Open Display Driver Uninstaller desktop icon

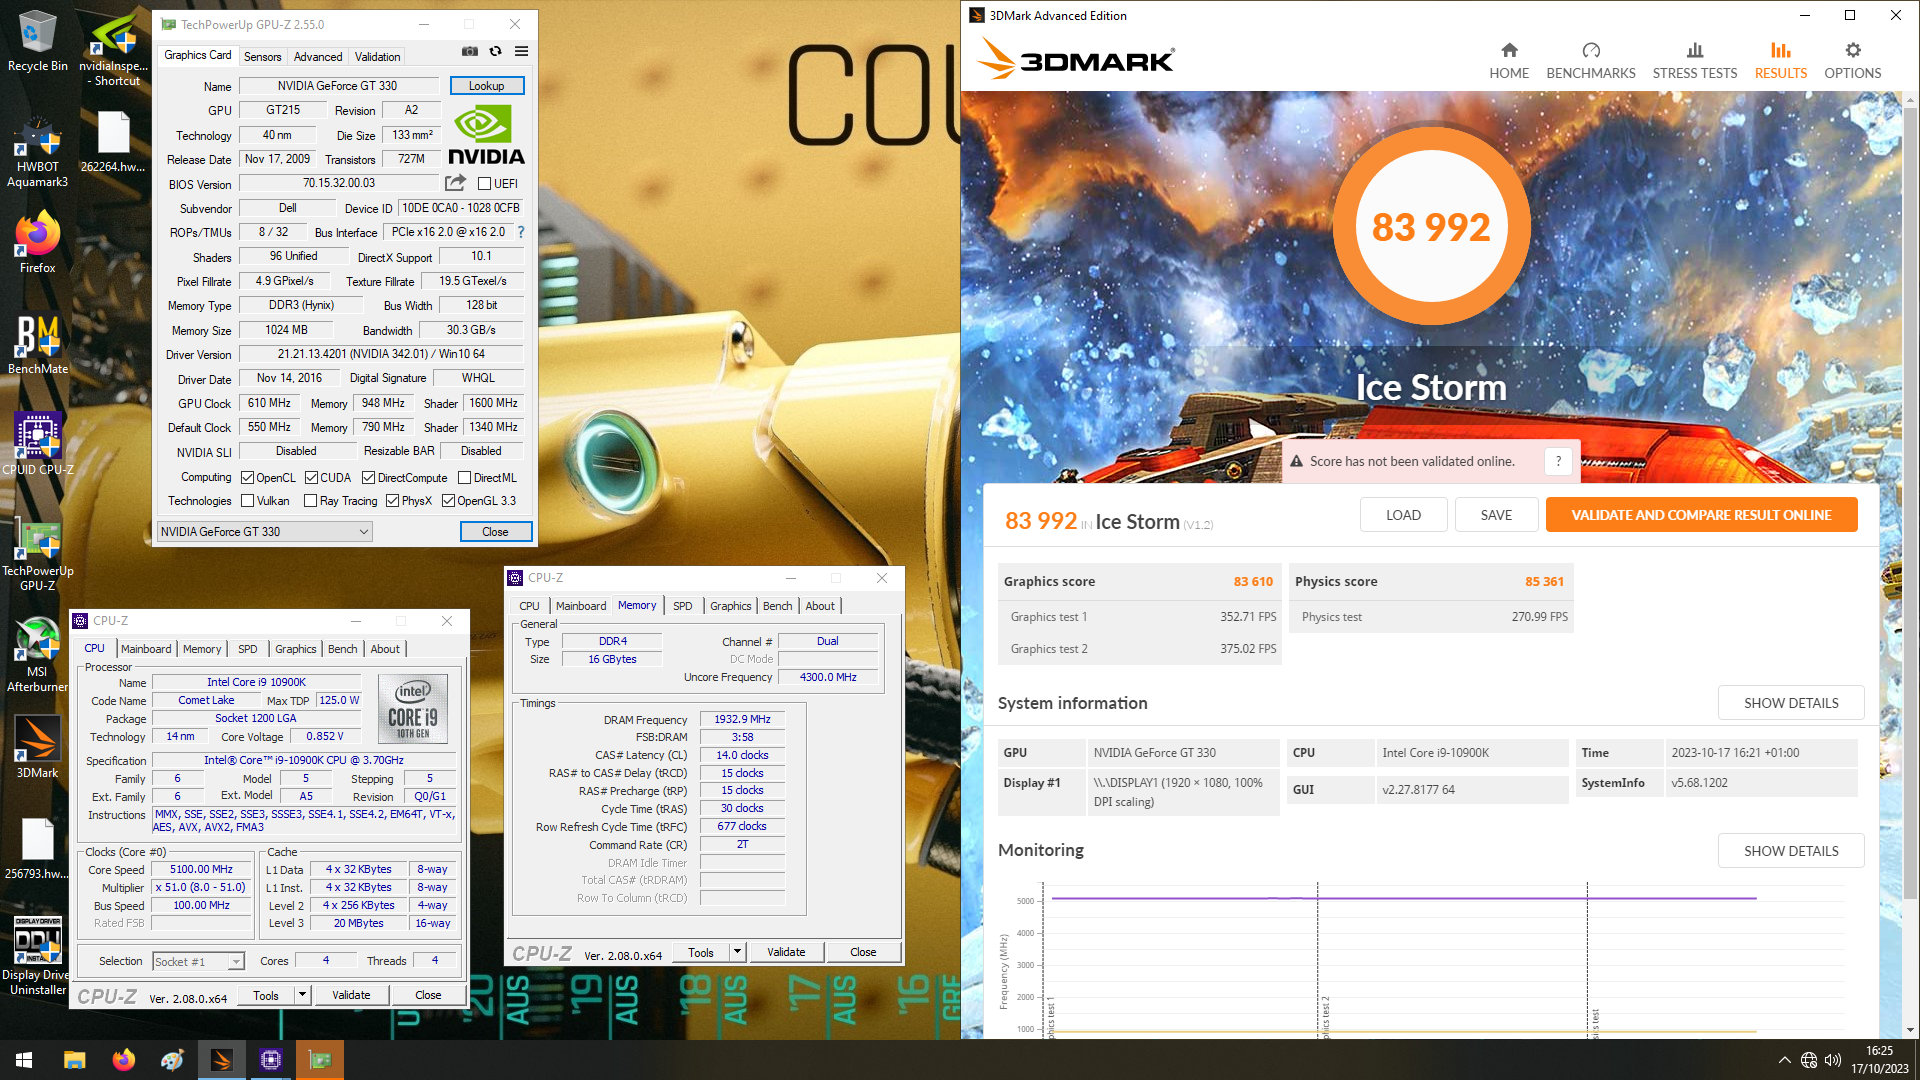(38, 955)
